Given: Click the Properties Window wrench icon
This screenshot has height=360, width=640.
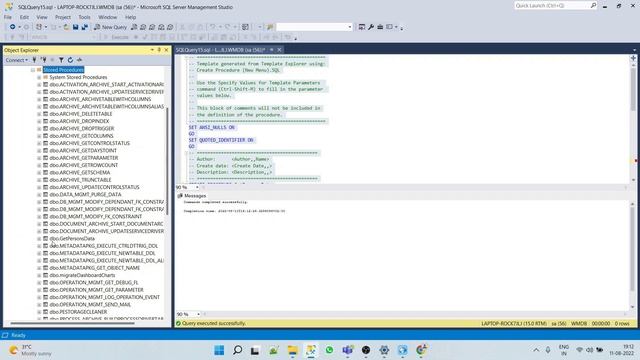Looking at the screenshot, I should pos(371,27).
